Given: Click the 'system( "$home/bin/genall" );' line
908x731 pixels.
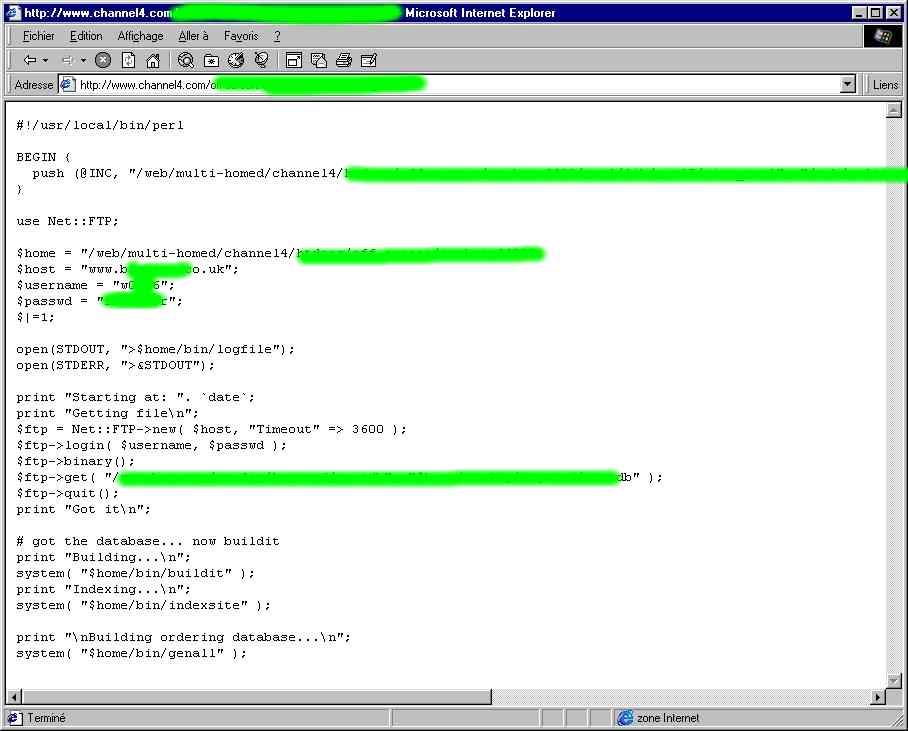Looking at the screenshot, I should coord(131,653).
